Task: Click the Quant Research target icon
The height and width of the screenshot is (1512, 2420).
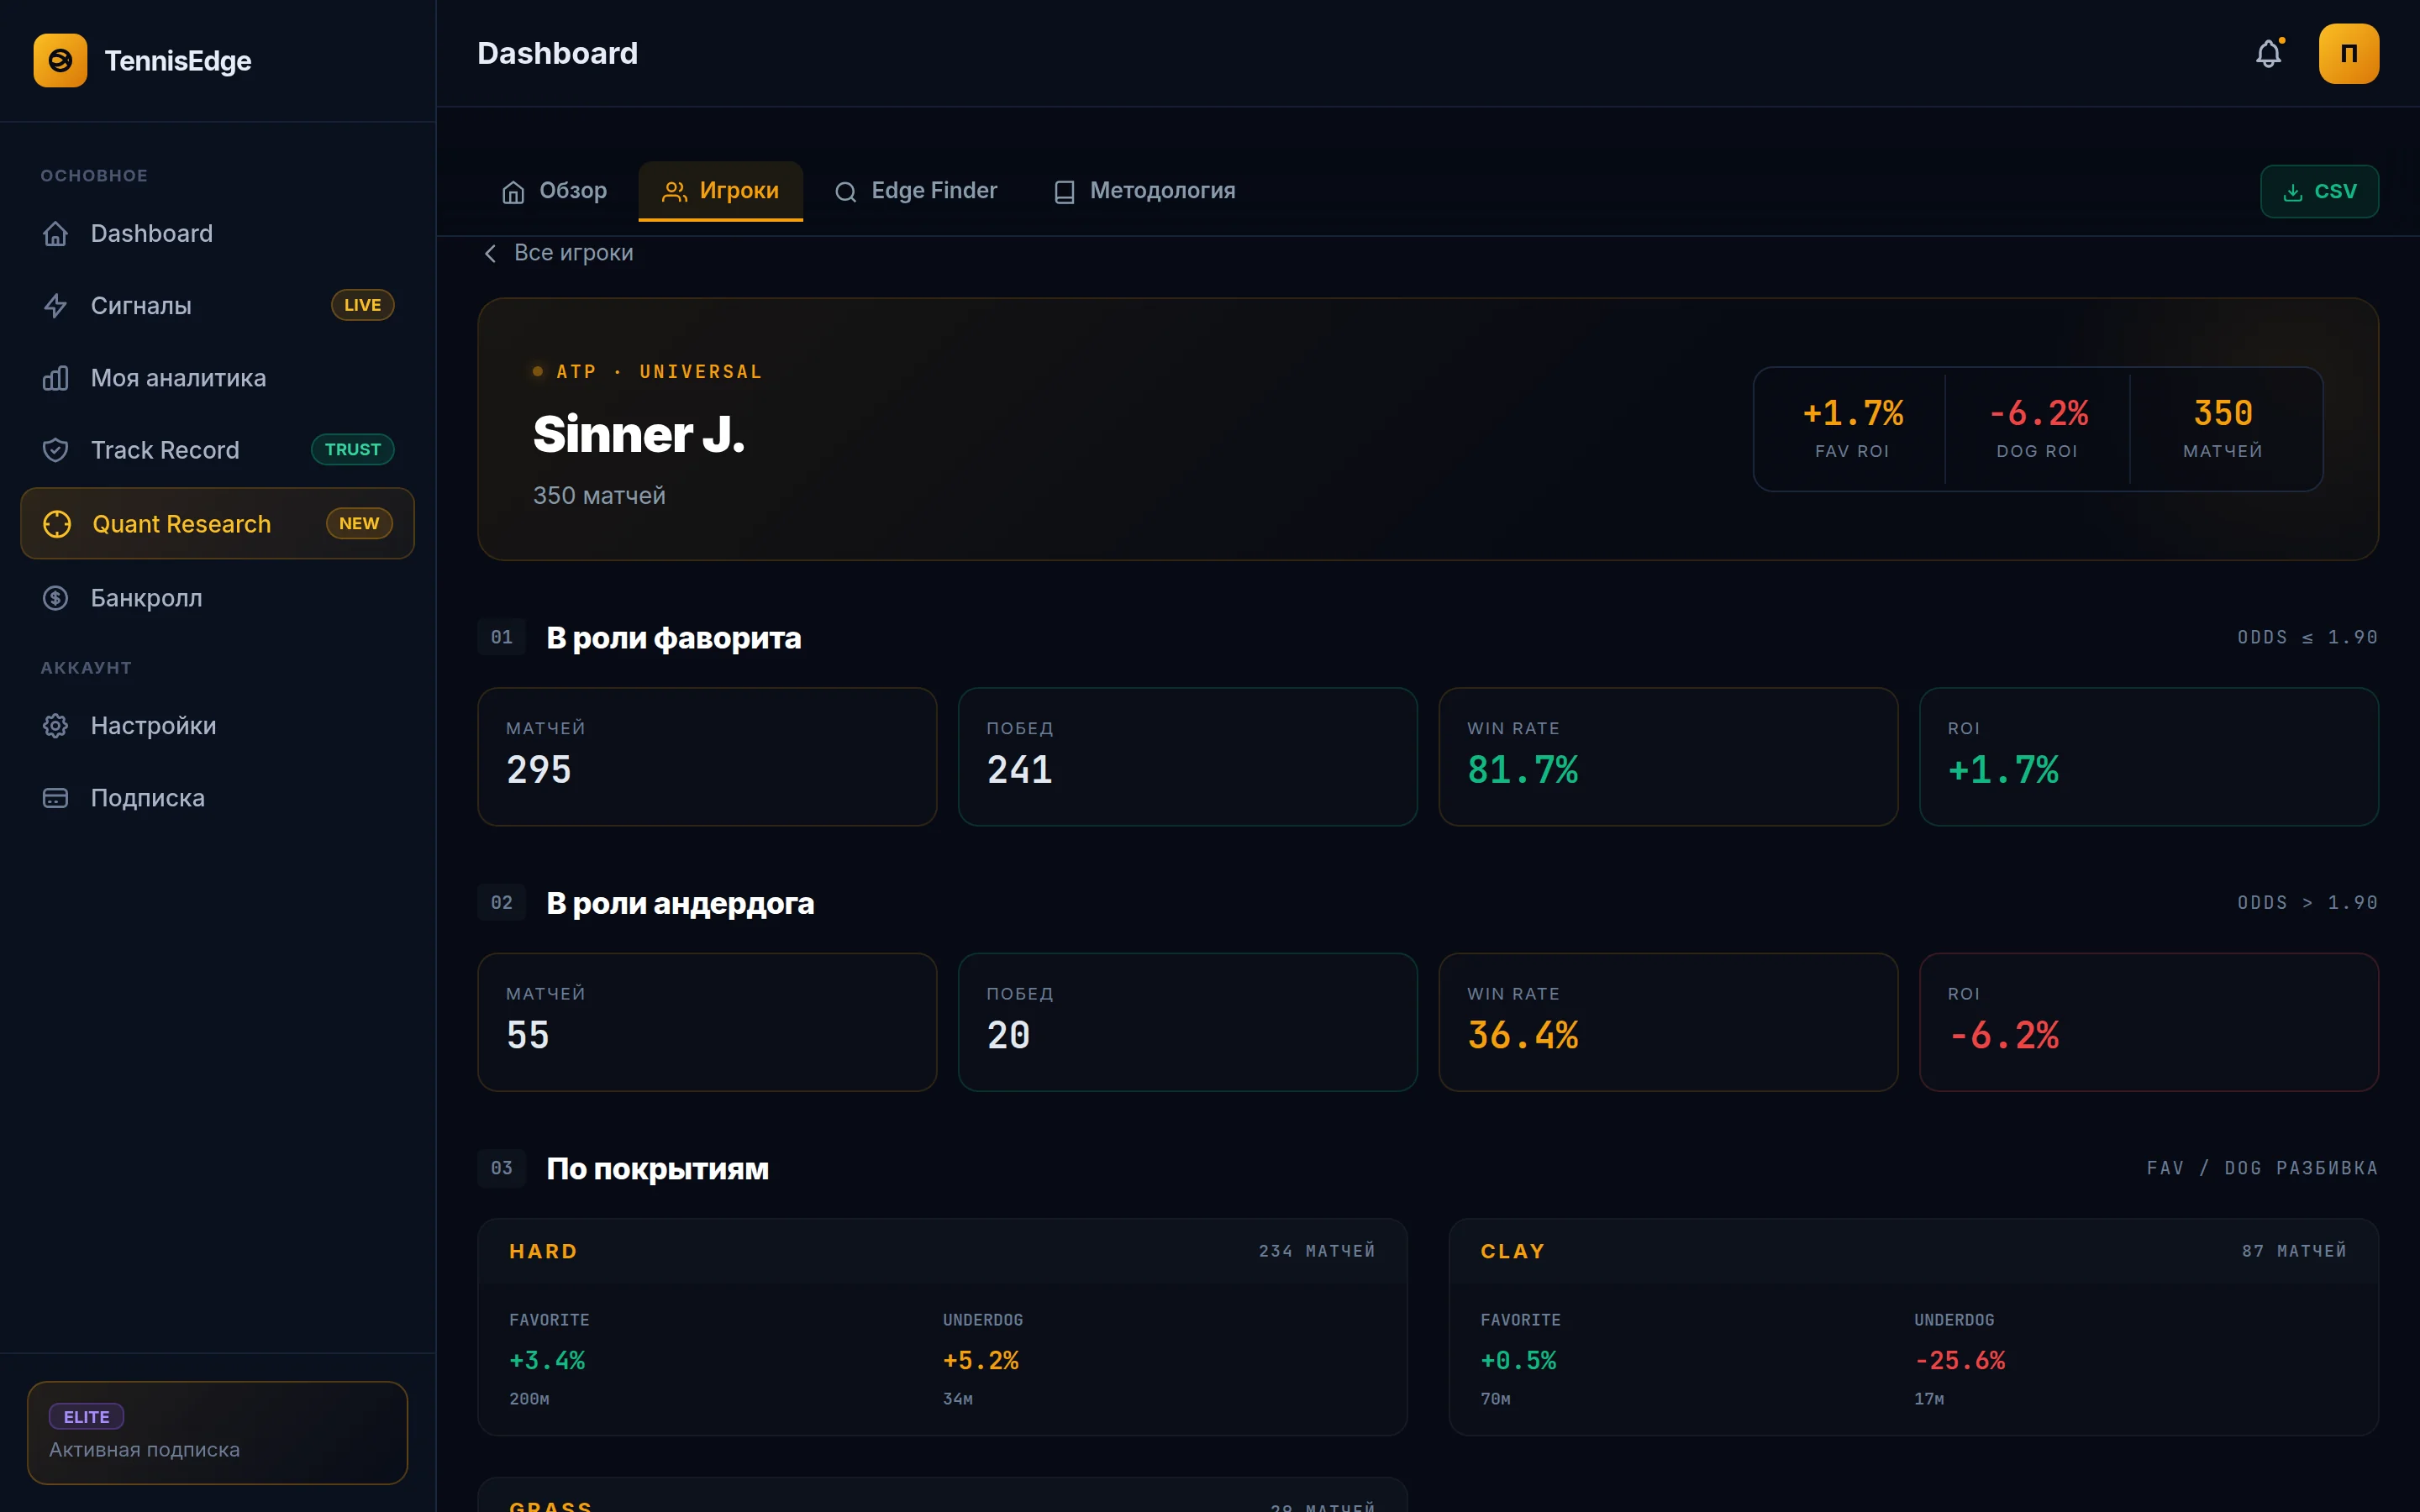Action: point(57,524)
